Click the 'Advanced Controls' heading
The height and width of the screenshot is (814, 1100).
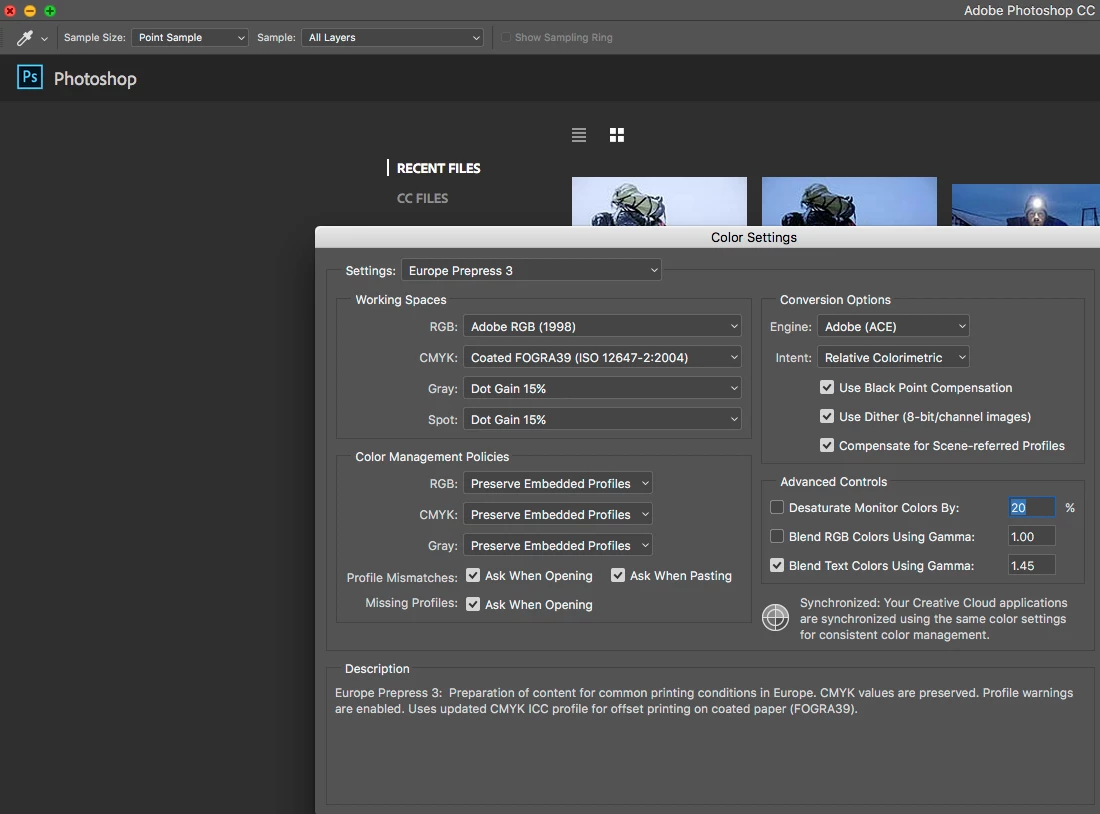tap(833, 482)
